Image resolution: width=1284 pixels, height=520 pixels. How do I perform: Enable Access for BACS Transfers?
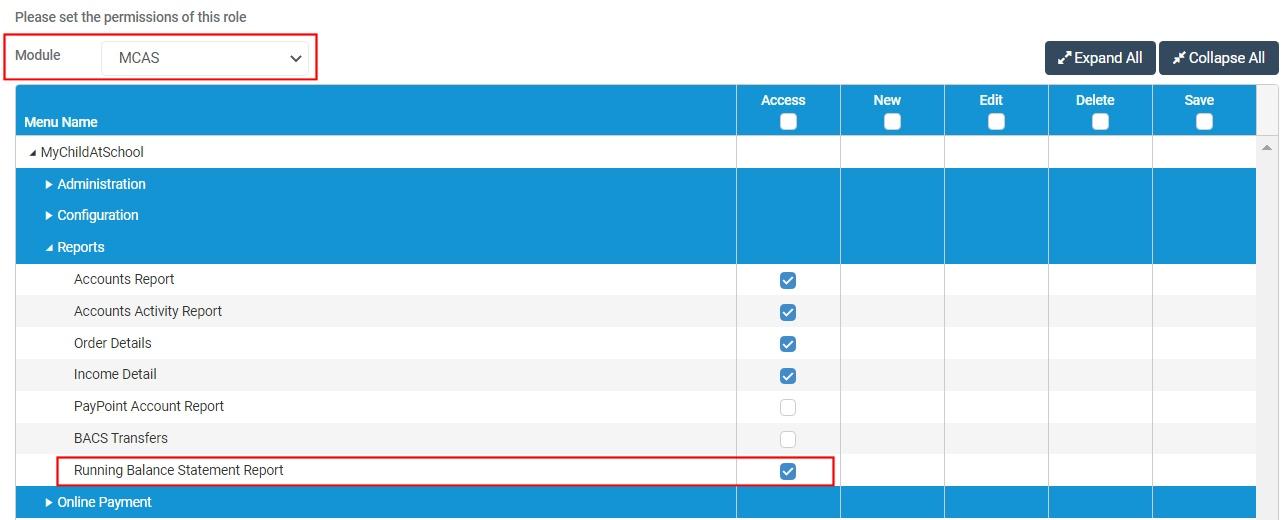click(788, 439)
